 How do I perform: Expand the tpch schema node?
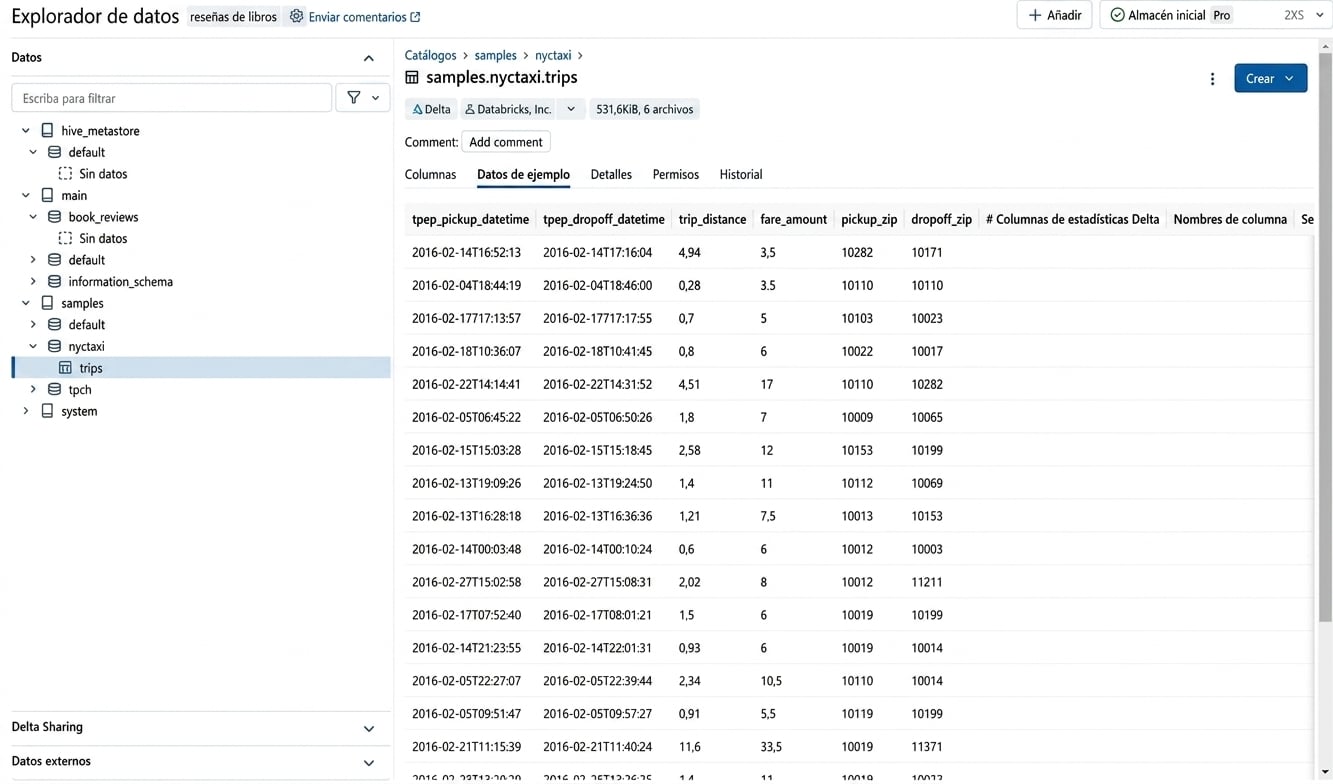(33, 390)
